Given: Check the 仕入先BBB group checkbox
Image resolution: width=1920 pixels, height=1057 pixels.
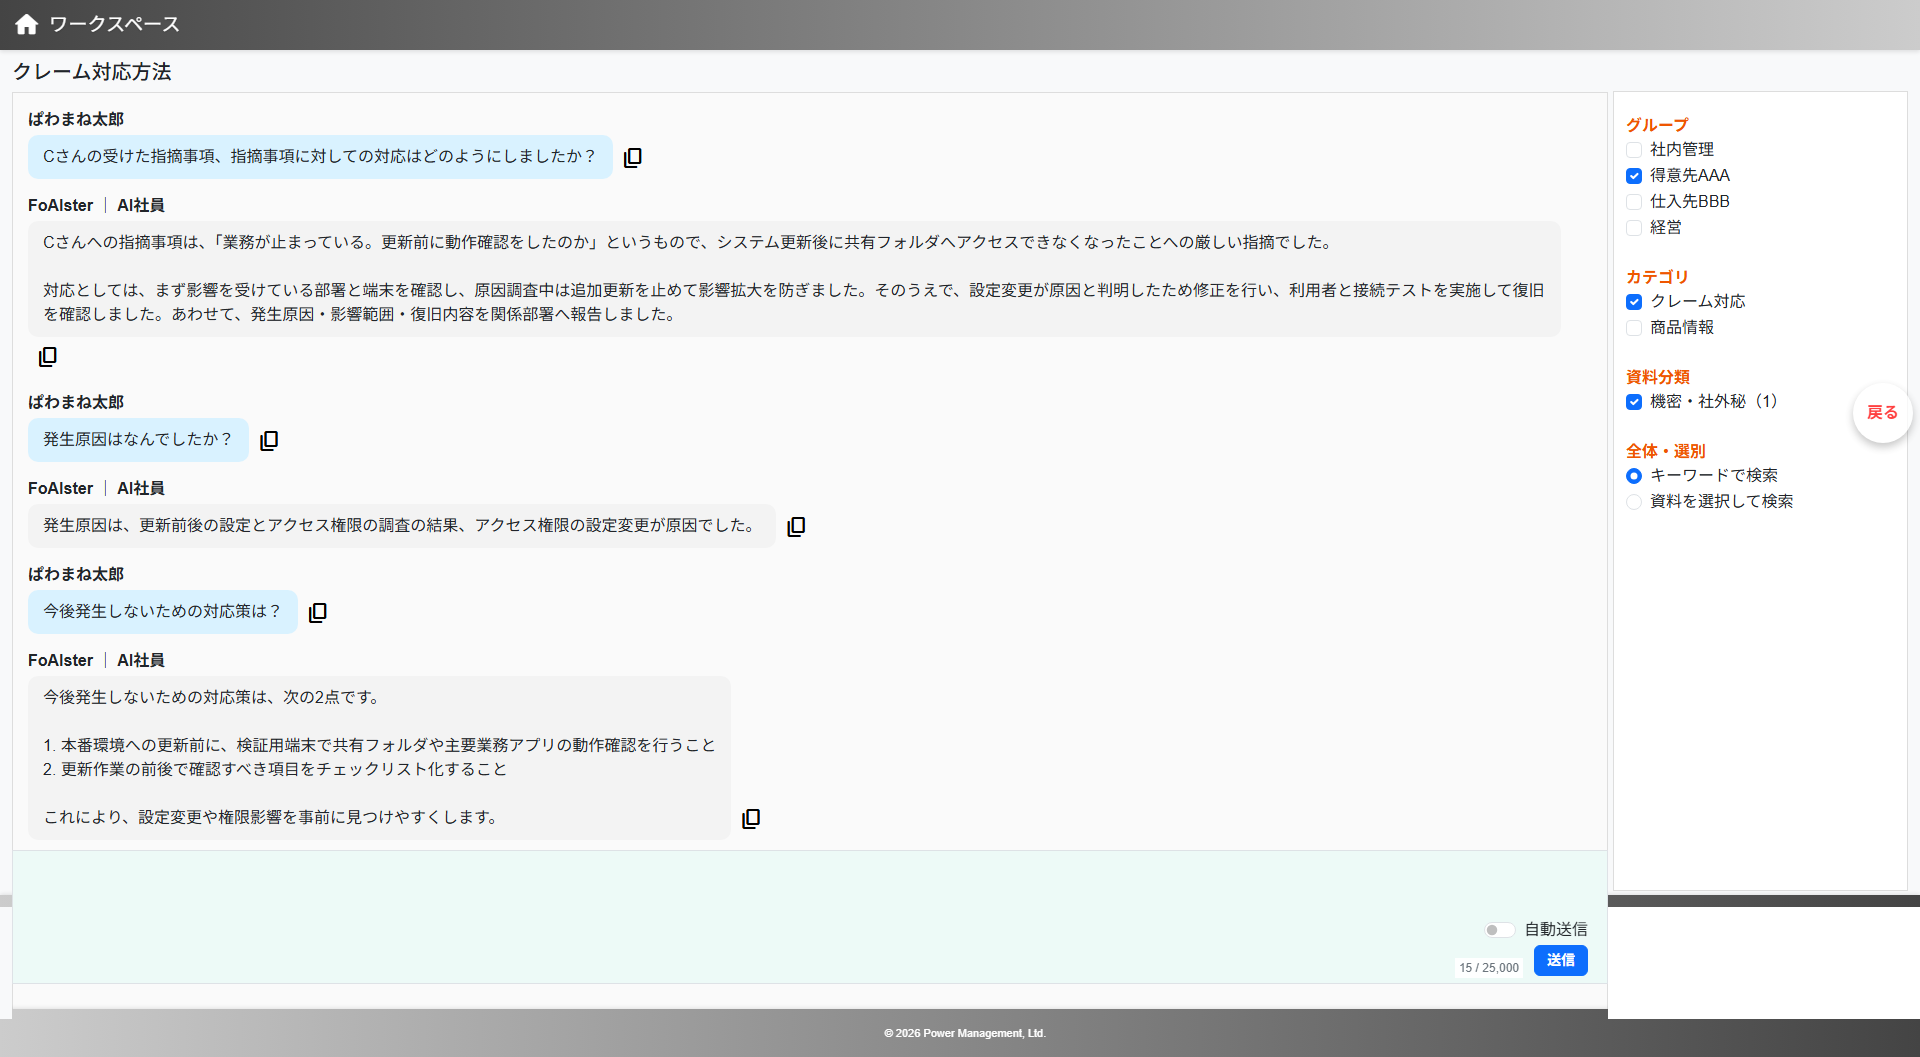Looking at the screenshot, I should (1634, 202).
